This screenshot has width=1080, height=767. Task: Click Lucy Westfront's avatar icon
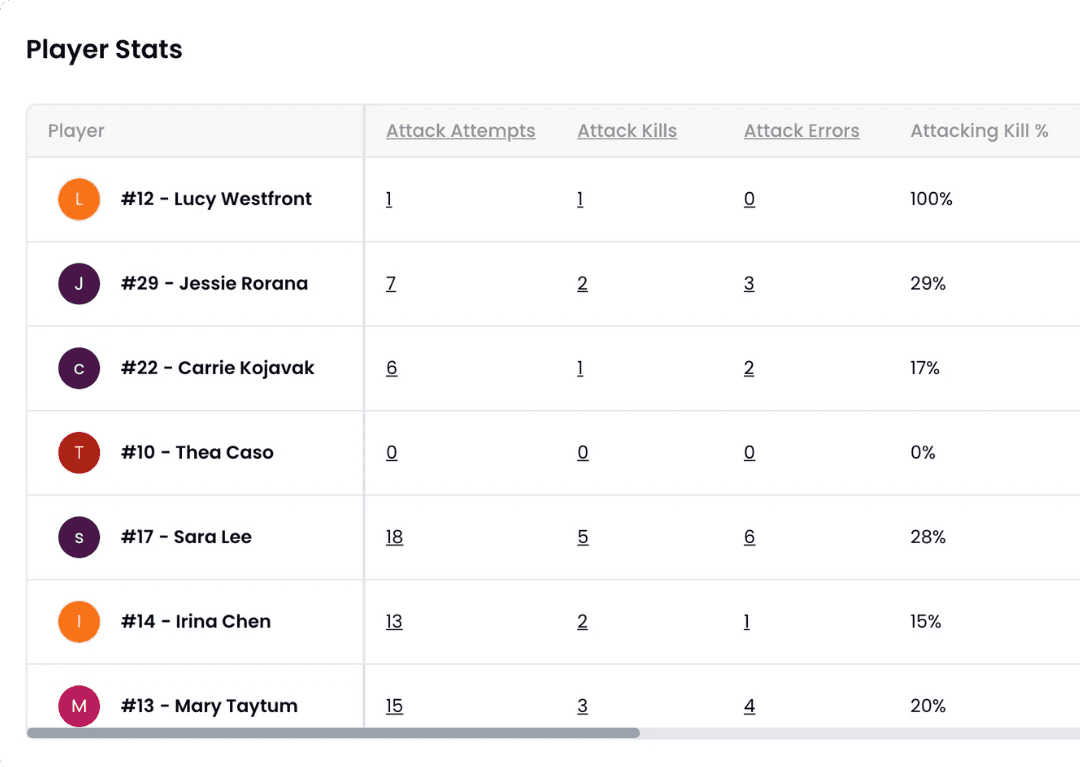79,199
